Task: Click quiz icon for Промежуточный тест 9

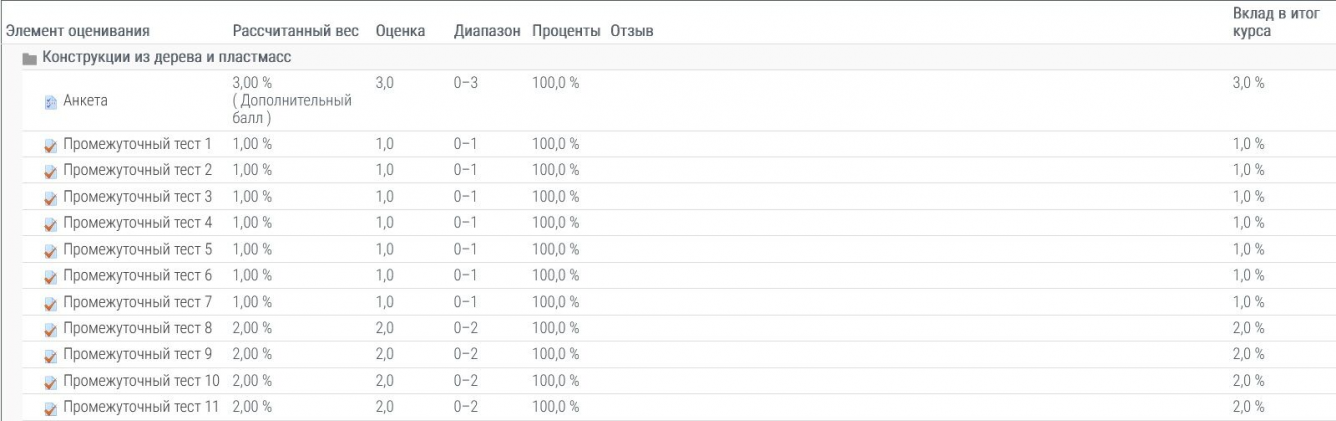Action: (x=50, y=354)
